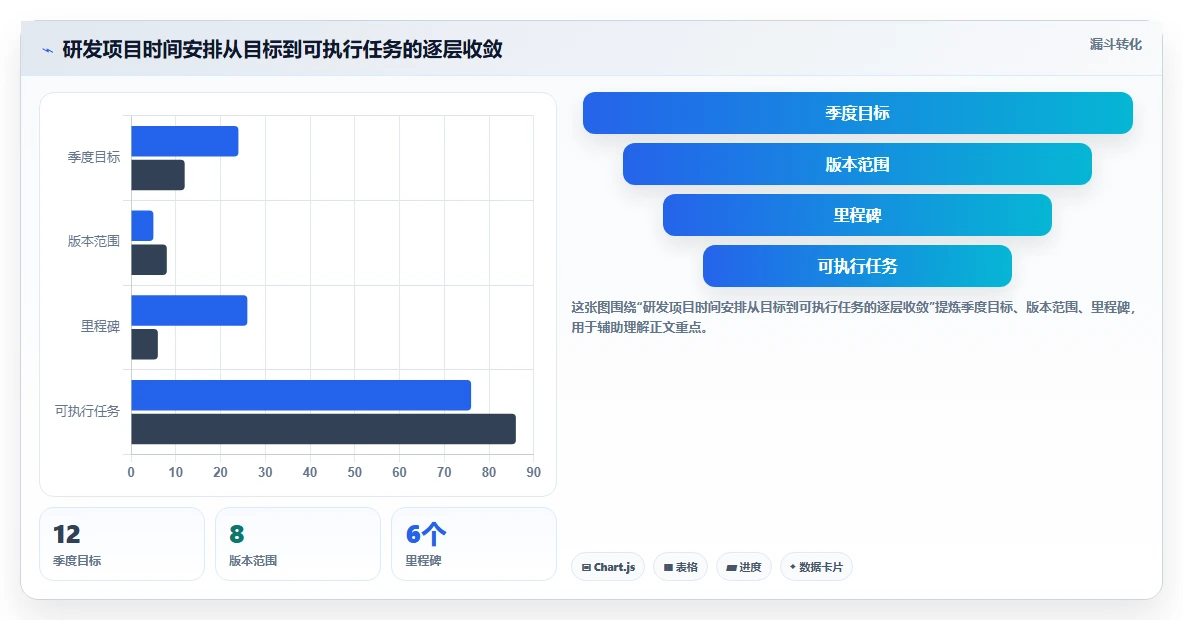The height and width of the screenshot is (620, 1183).
Task: Select the 可执行任务 funnel stage bar
Action: [x=857, y=265]
